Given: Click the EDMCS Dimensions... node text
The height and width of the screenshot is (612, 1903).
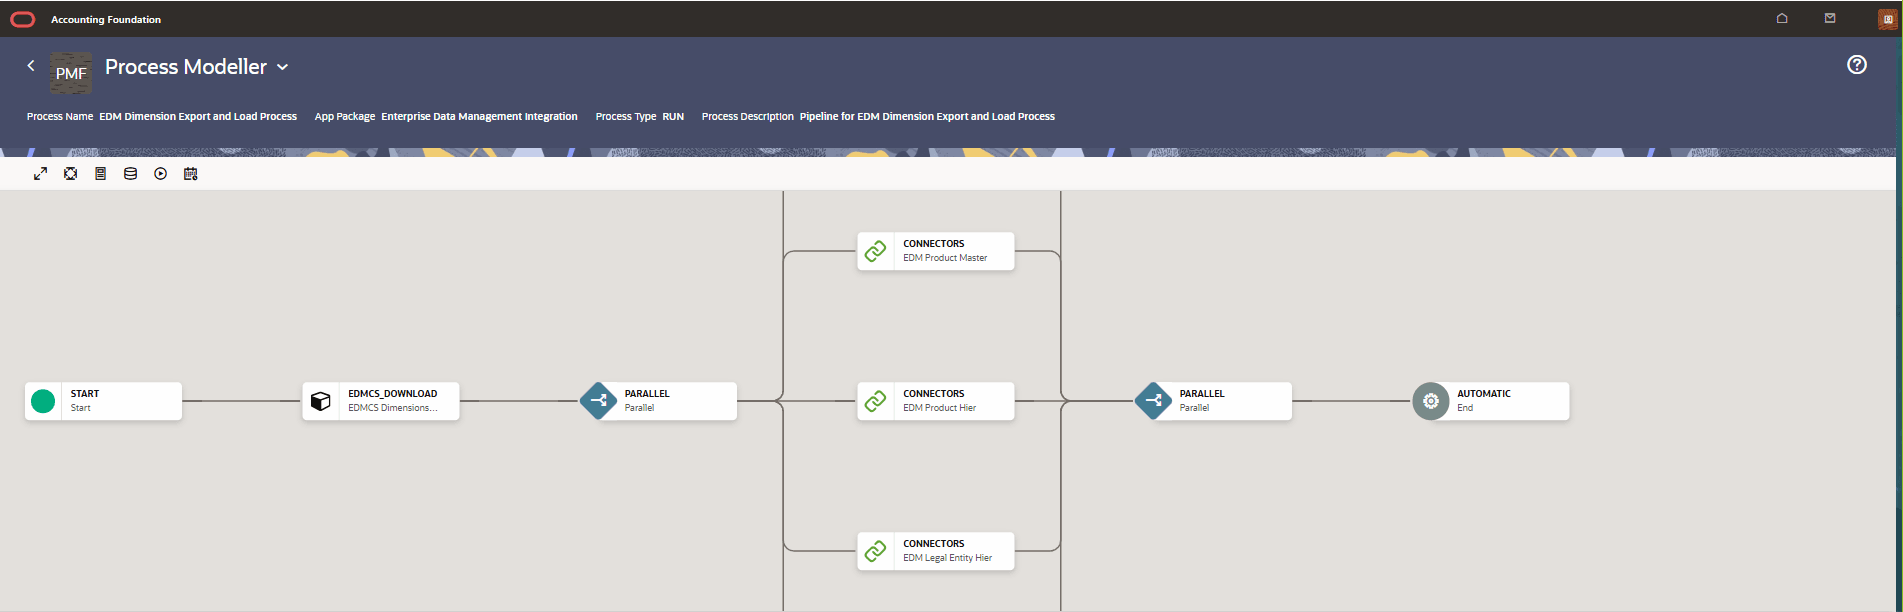Looking at the screenshot, I should pos(393,408).
